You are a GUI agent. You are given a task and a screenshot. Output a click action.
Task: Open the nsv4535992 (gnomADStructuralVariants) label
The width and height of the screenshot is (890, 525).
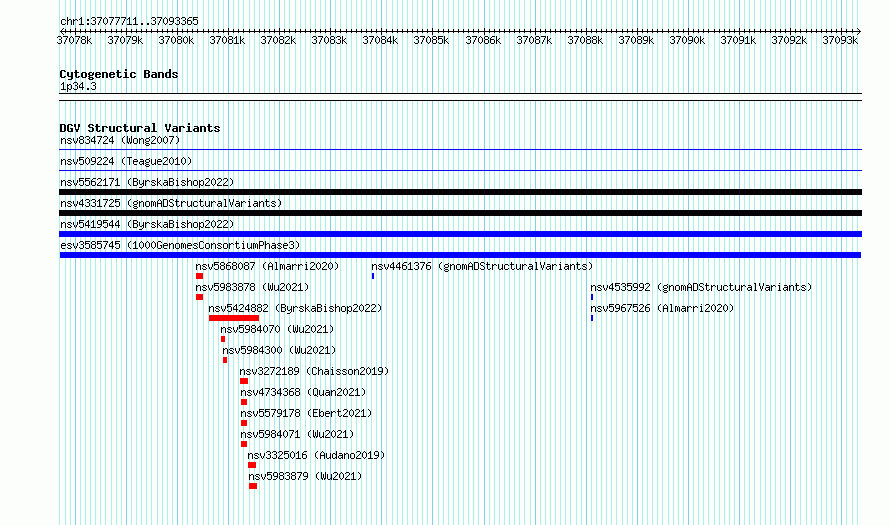click(701, 287)
